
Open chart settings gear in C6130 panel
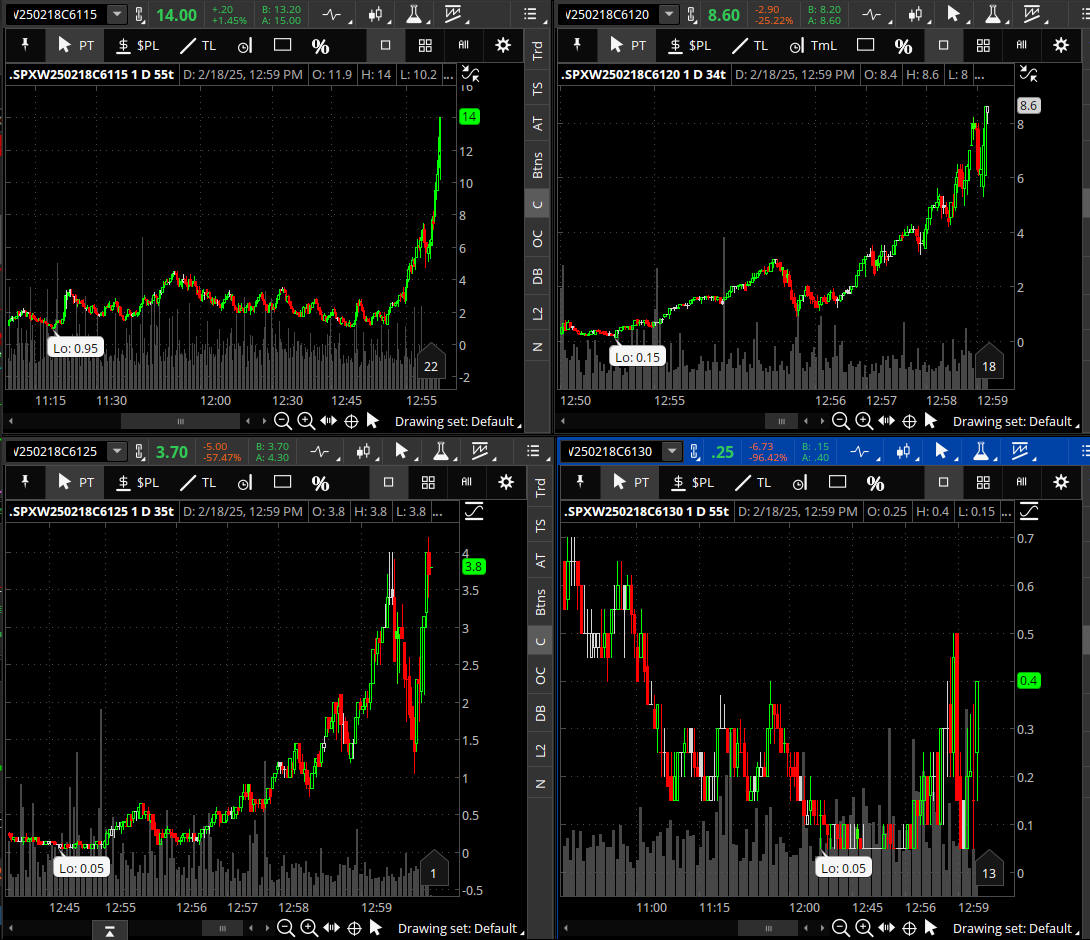point(1060,482)
